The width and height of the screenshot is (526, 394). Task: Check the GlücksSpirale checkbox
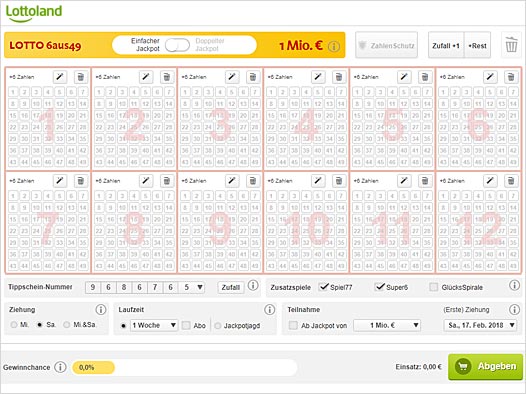[434, 287]
